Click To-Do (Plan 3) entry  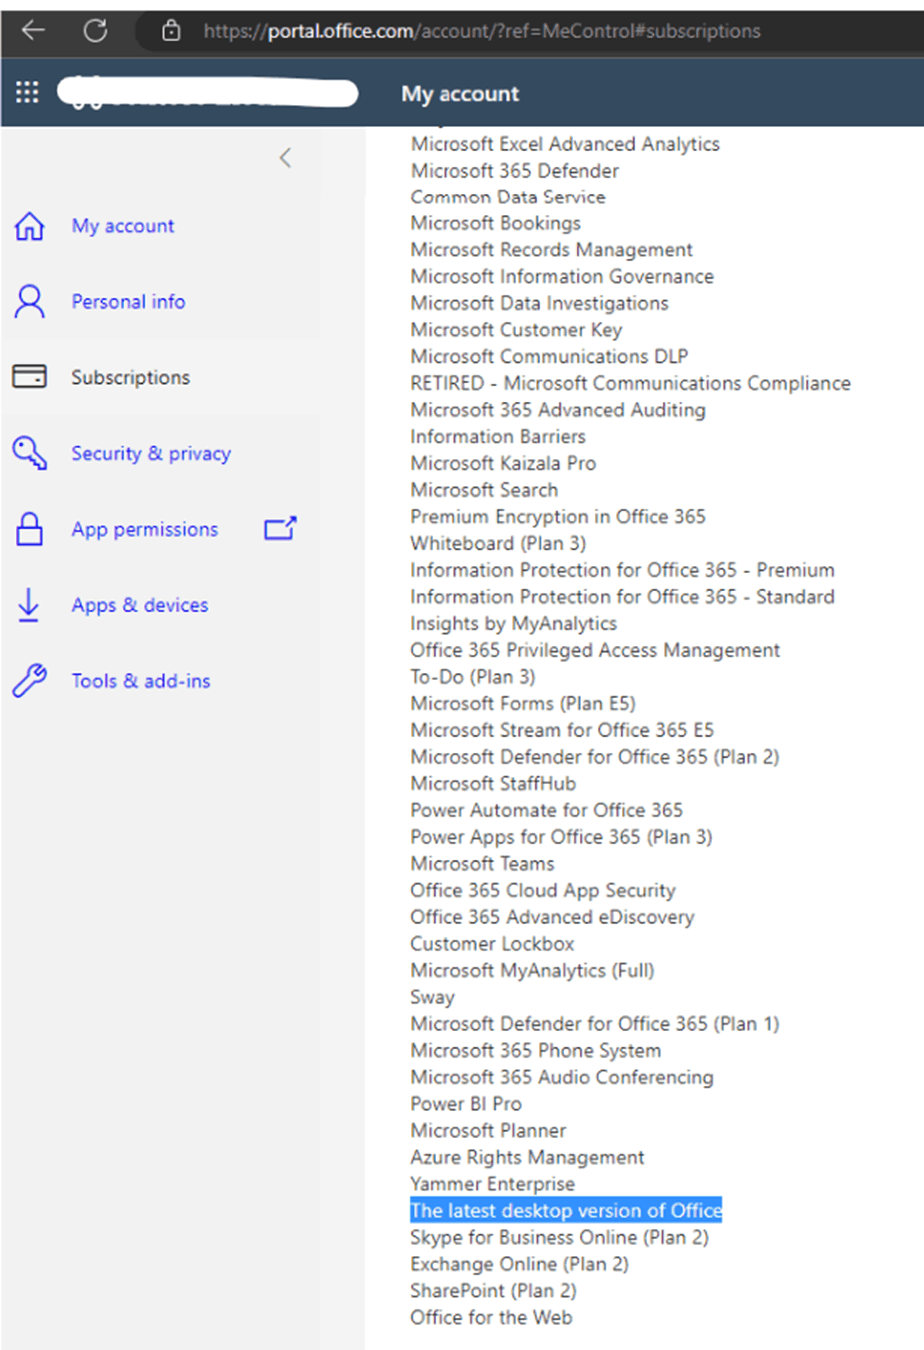point(473,677)
